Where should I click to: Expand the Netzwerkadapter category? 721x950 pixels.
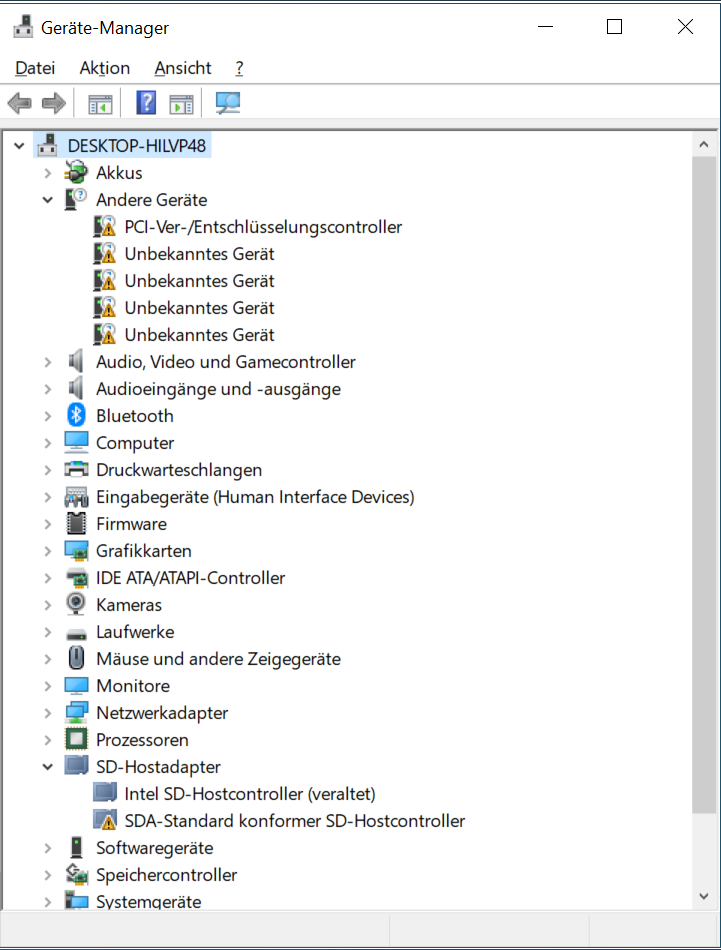pyautogui.click(x=47, y=713)
